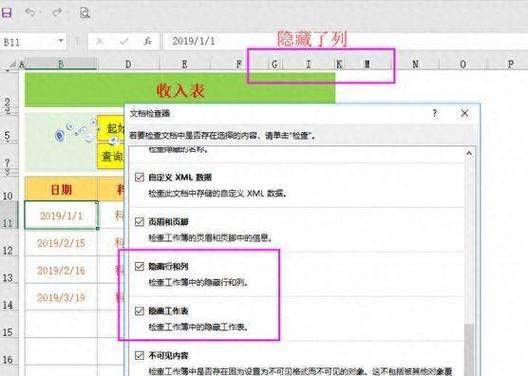Image resolution: width=528 pixels, height=376 pixels.
Task: Click the Cancel X icon in formula bar
Action: 100,41
